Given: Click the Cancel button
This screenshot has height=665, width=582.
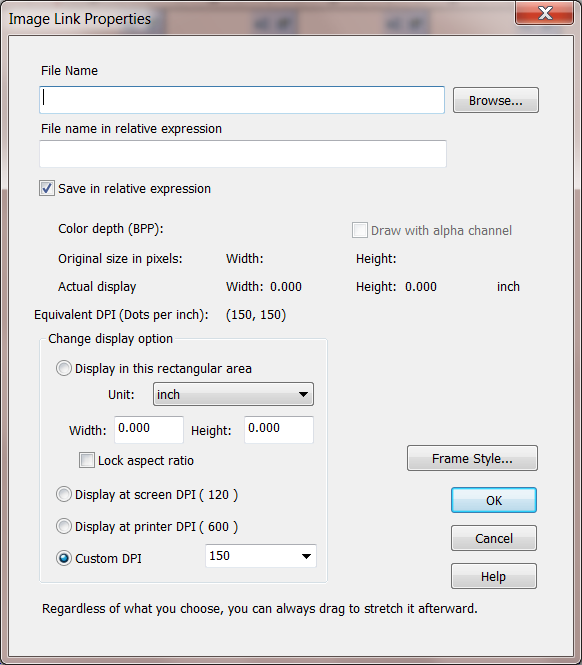Looking at the screenshot, I should pyautogui.click(x=494, y=538).
